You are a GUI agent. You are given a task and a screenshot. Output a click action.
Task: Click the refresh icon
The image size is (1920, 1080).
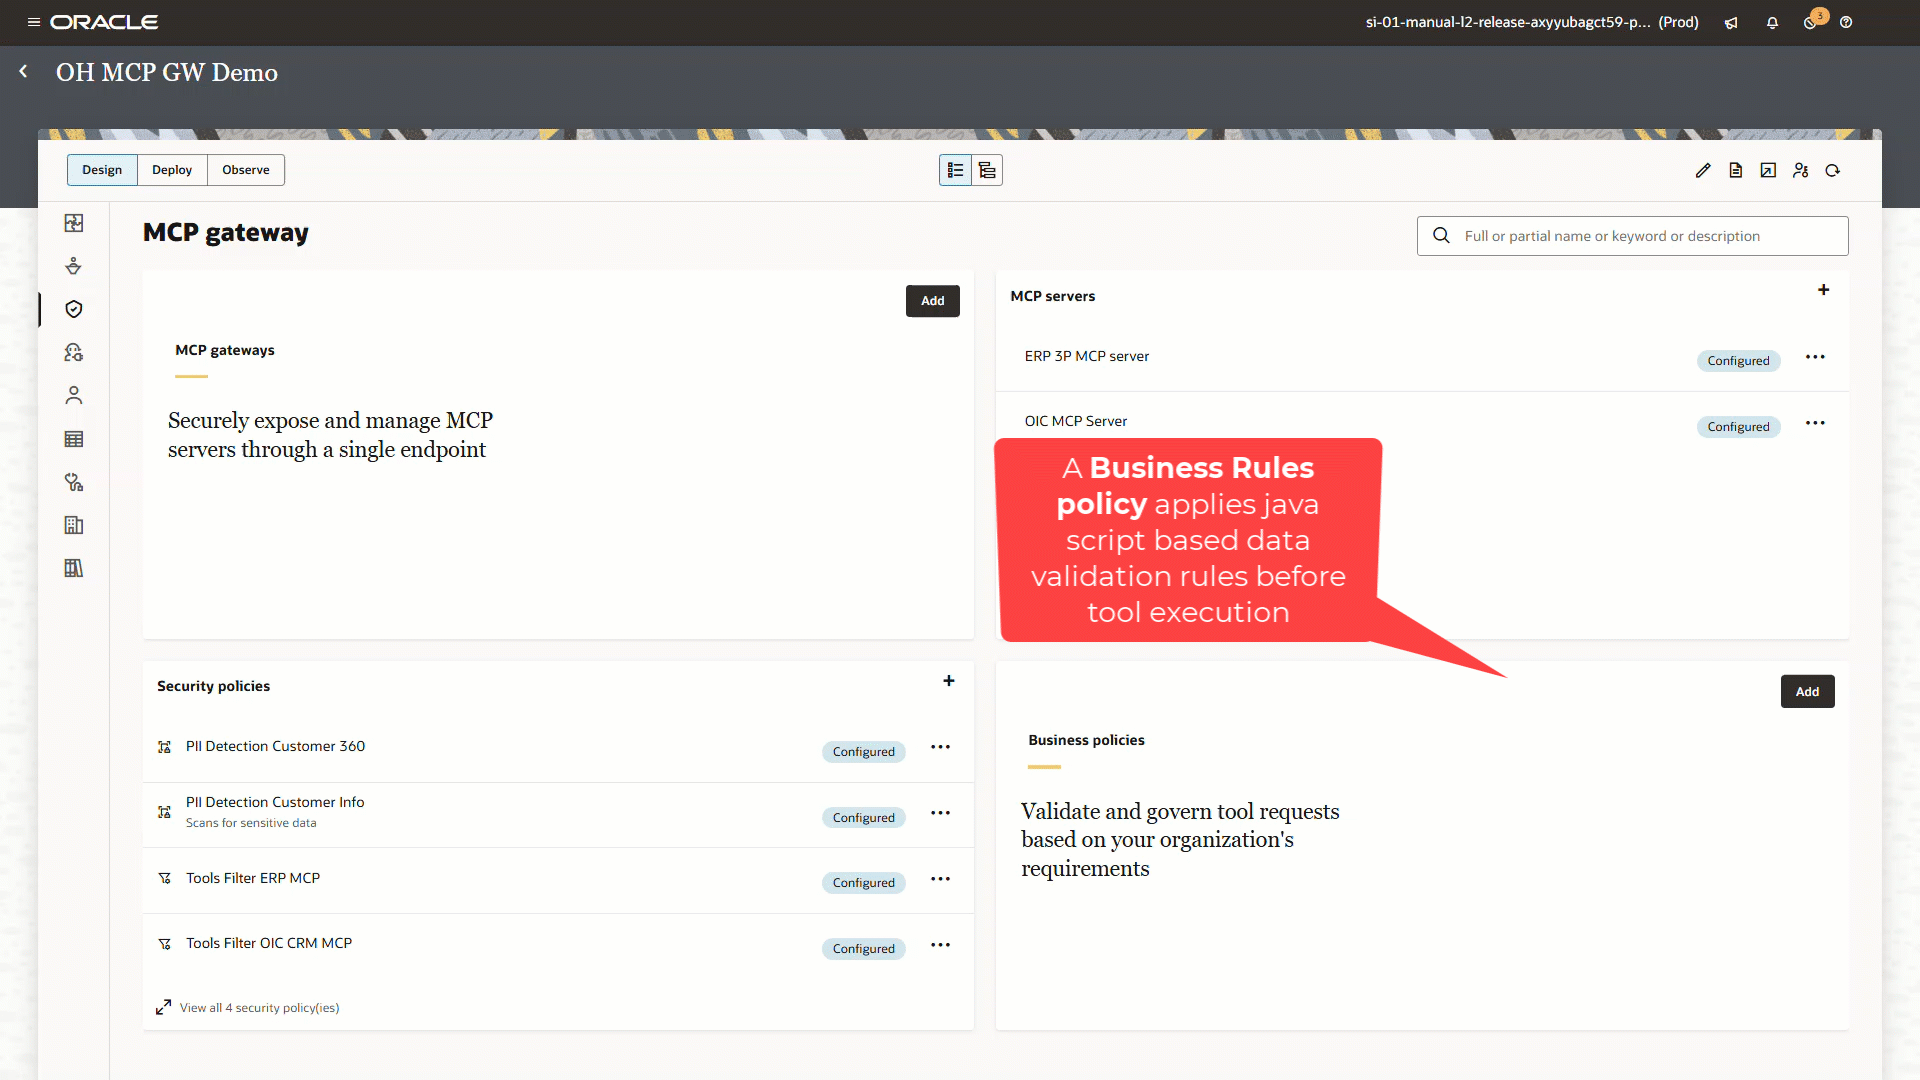point(1833,171)
